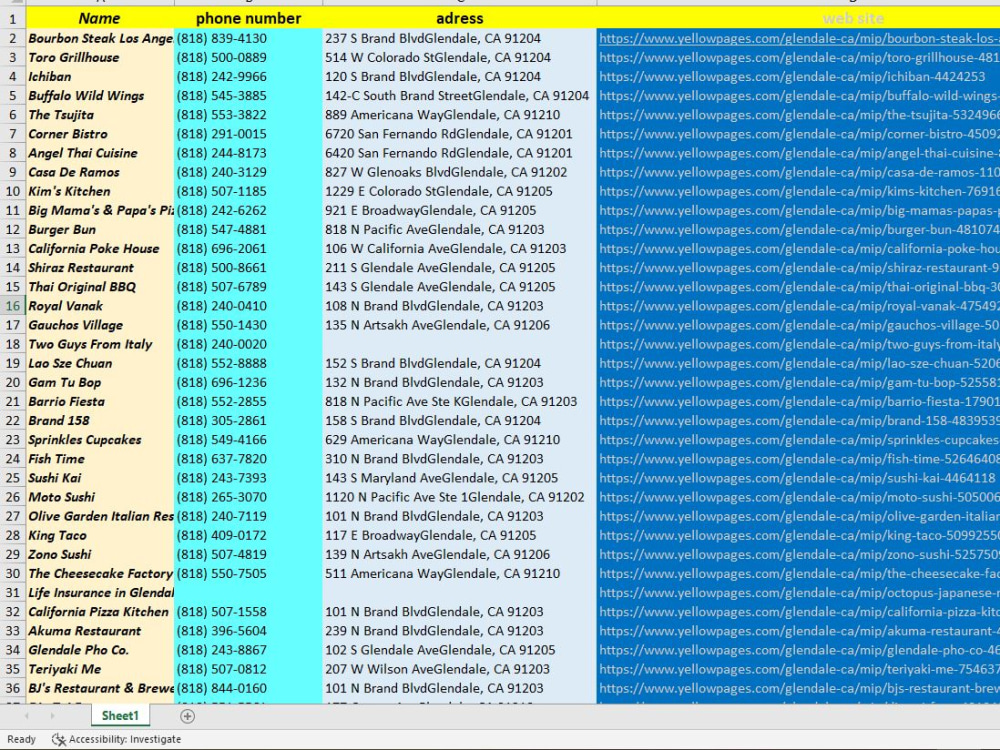Select the California Pizza Kitchen cell
The image size is (1000, 750).
click(99, 612)
